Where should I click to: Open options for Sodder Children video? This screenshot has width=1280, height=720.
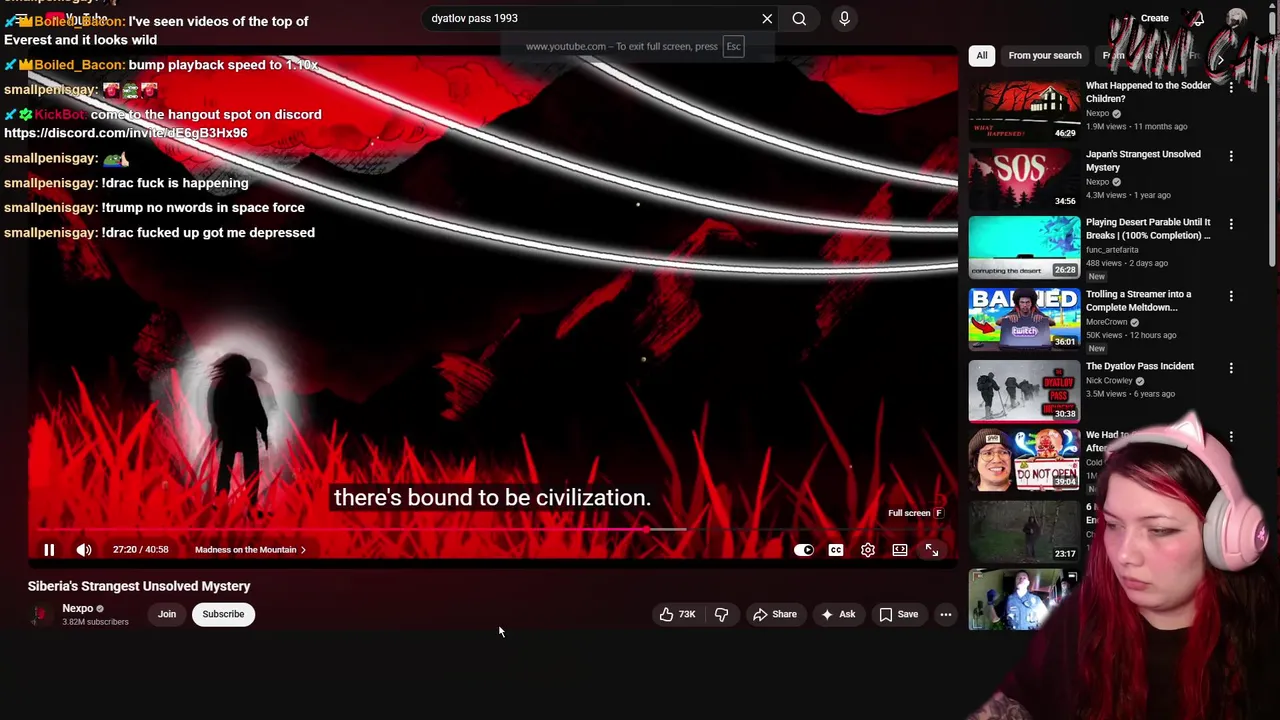click(1231, 88)
